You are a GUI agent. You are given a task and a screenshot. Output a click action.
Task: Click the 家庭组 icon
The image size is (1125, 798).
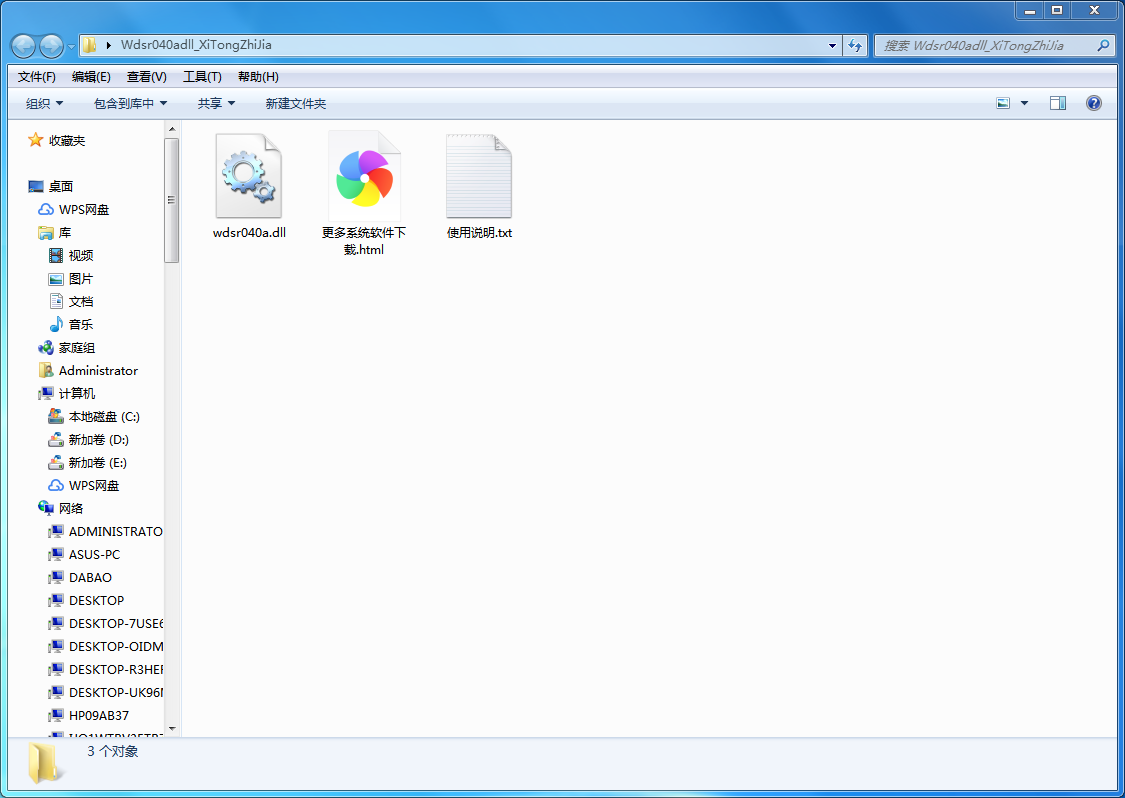[x=46, y=347]
